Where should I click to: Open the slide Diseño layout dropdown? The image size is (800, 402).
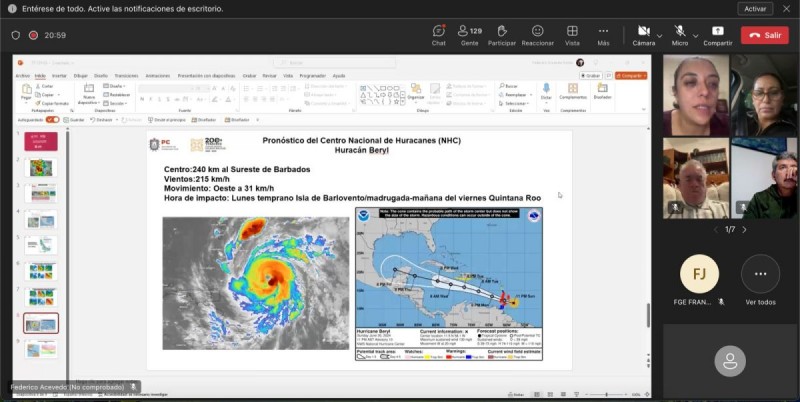point(114,86)
